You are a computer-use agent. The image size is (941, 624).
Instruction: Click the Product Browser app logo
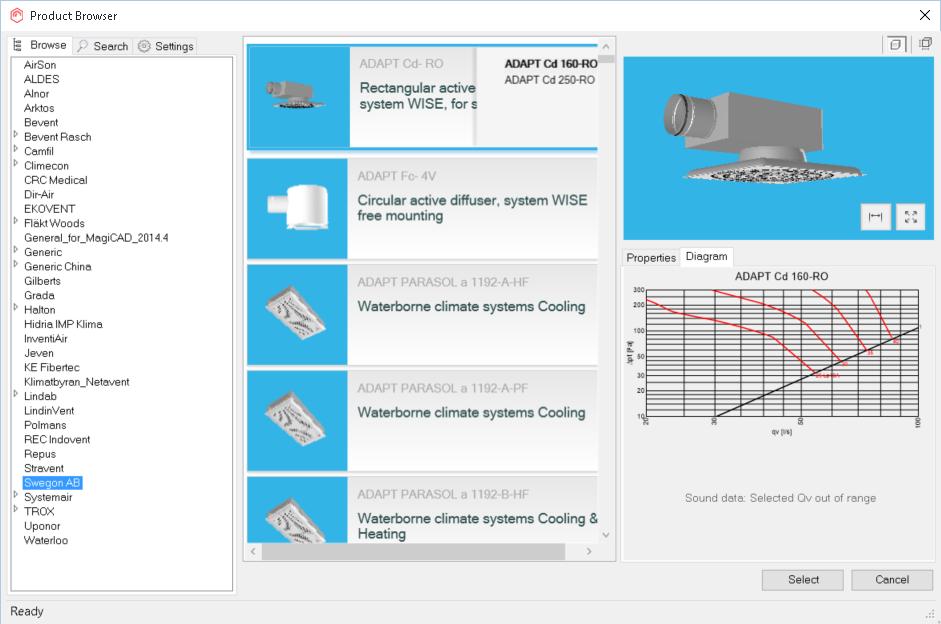(x=17, y=16)
